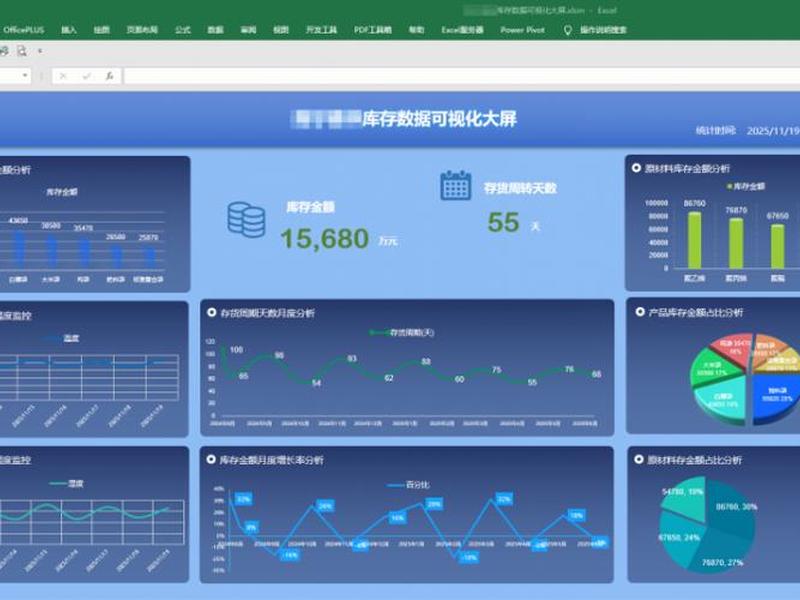Click into the formula bar

[x=462, y=76]
